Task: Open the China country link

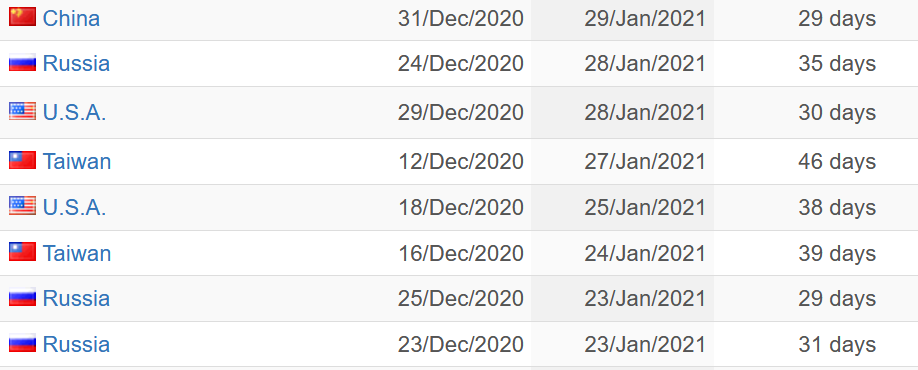Action: pos(71,18)
